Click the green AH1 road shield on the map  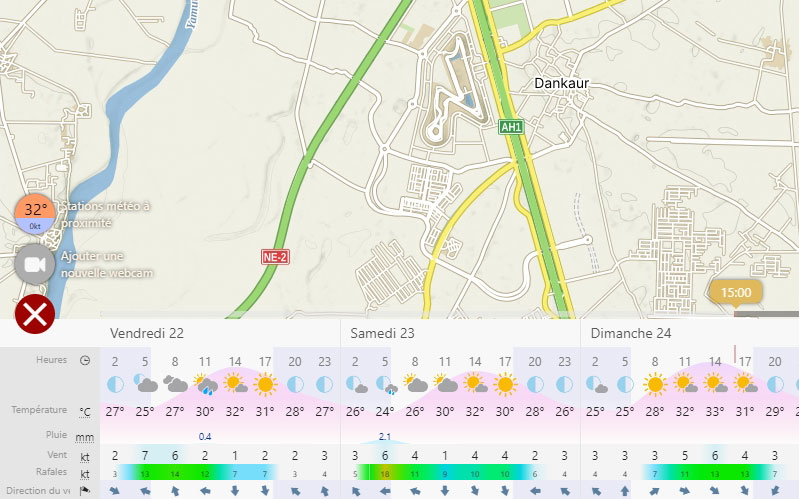[511, 127]
